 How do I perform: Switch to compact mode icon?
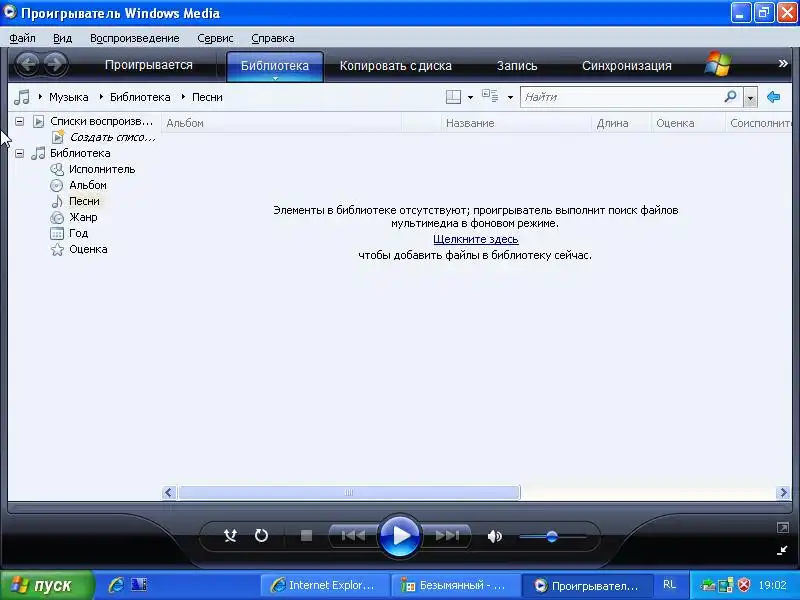click(782, 550)
